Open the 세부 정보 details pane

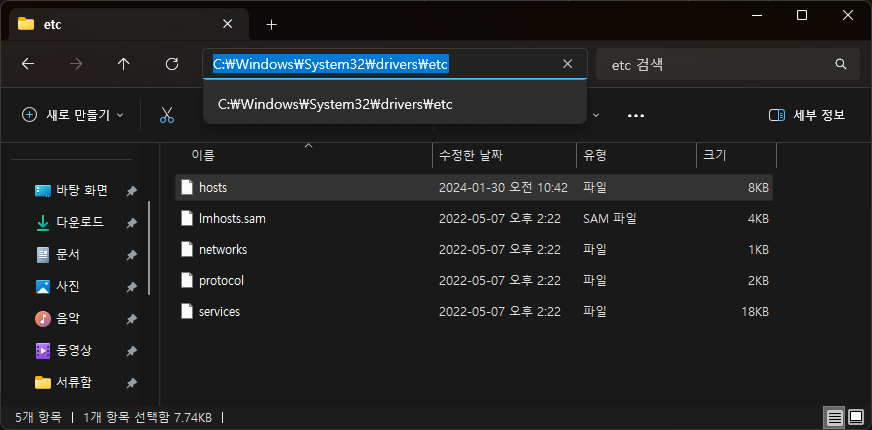tap(807, 115)
